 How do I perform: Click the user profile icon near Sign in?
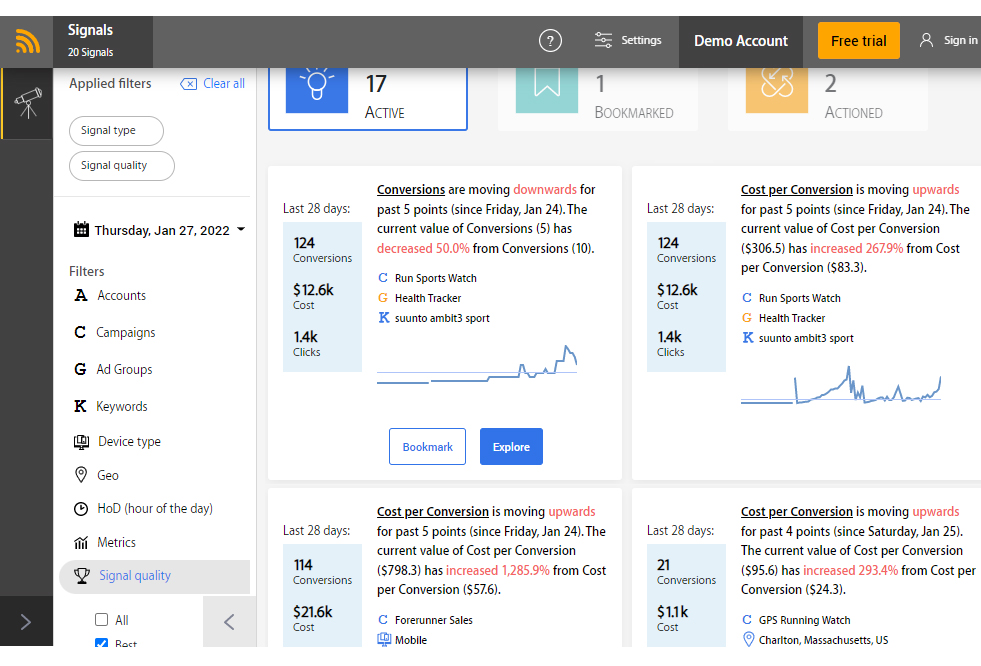(926, 40)
